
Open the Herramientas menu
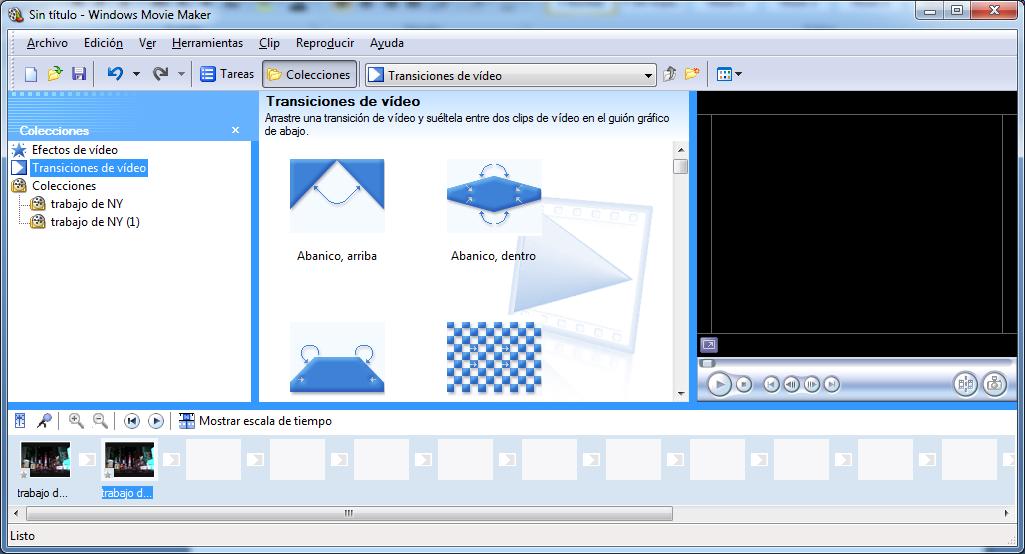tap(207, 43)
